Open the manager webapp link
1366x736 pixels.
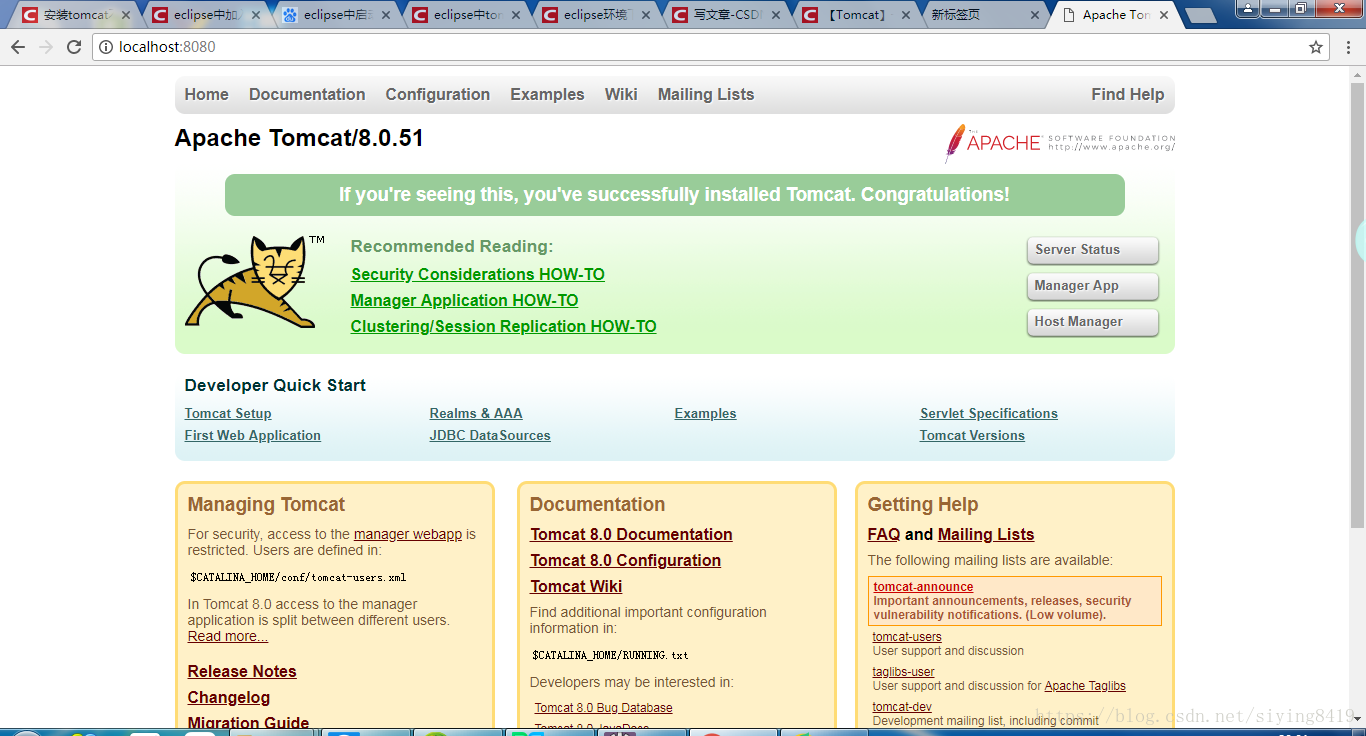pos(408,534)
